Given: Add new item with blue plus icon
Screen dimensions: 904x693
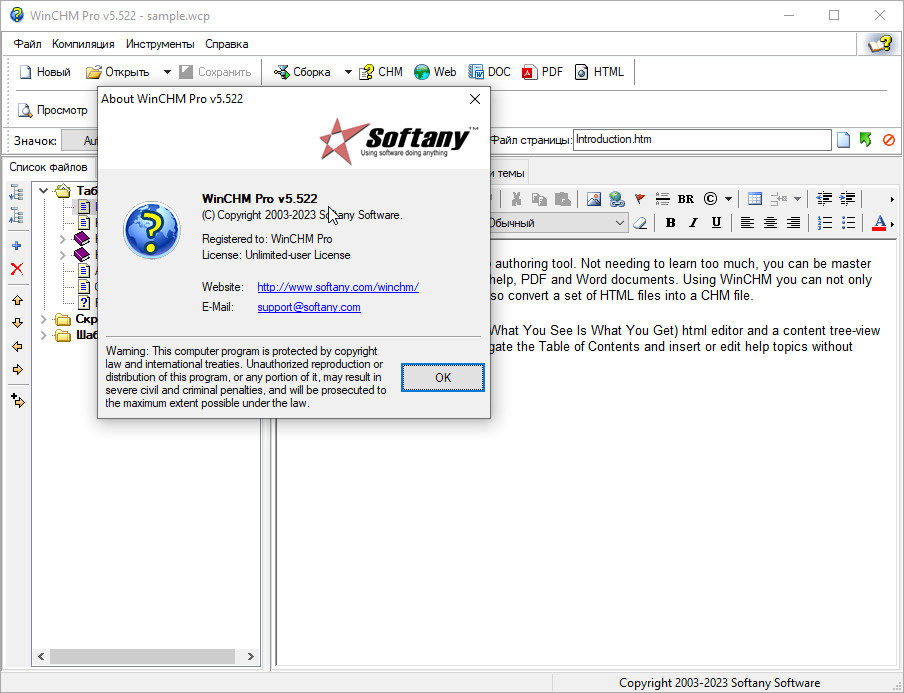Looking at the screenshot, I should [x=17, y=246].
